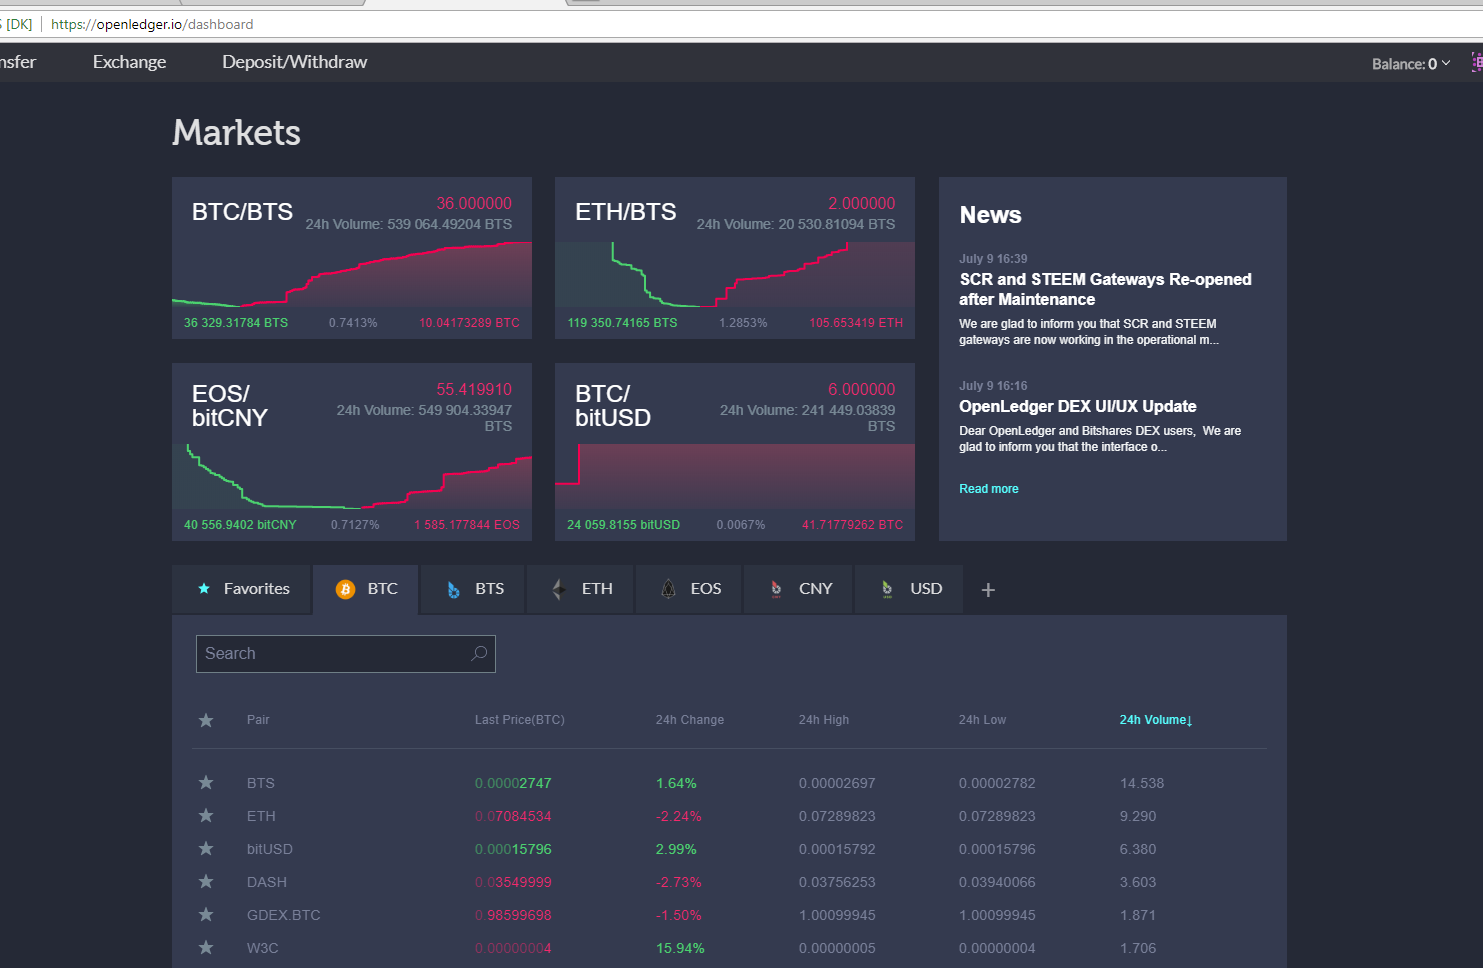The width and height of the screenshot is (1483, 968).
Task: Sort by 24h Volume column
Action: (1156, 720)
